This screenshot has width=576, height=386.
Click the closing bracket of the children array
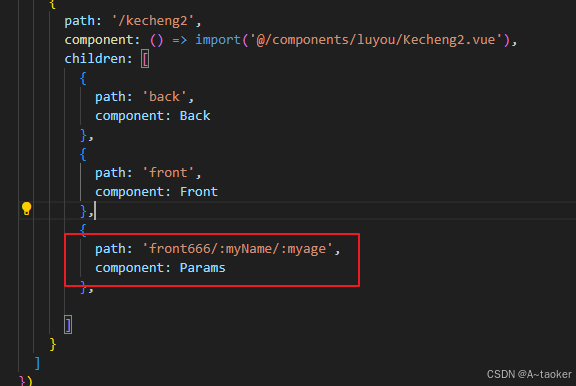pyautogui.click(x=68, y=325)
